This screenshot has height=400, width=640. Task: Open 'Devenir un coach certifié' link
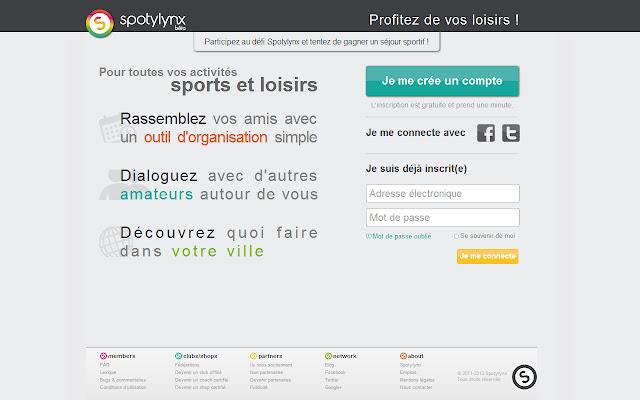click(201, 380)
